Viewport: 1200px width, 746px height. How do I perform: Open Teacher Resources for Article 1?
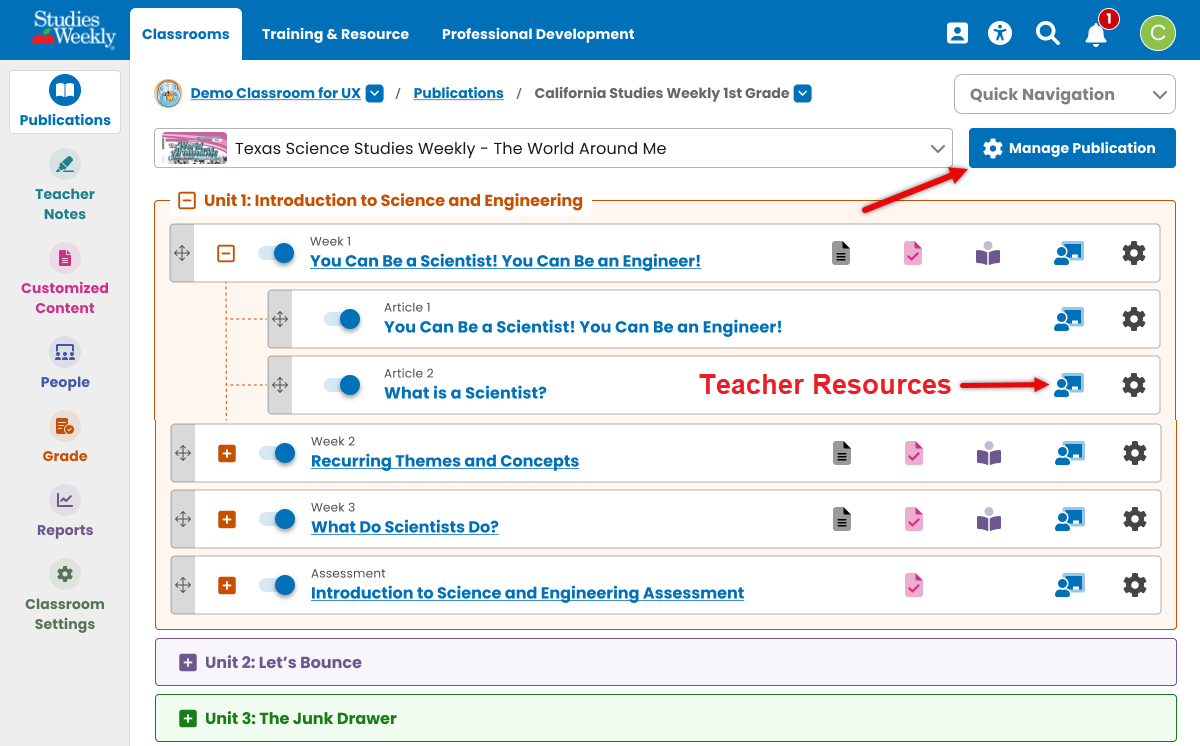pyautogui.click(x=1069, y=319)
